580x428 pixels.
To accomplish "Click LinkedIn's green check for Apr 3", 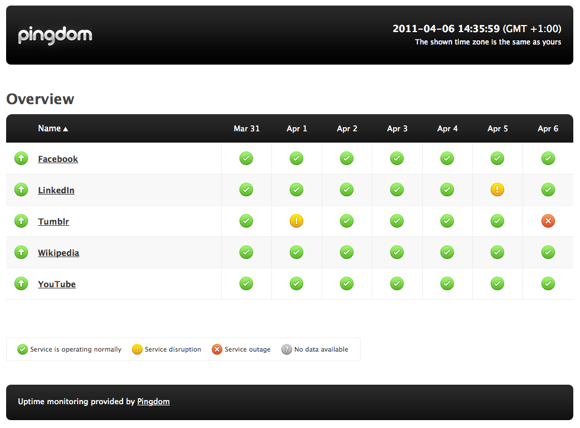I will (397, 190).
